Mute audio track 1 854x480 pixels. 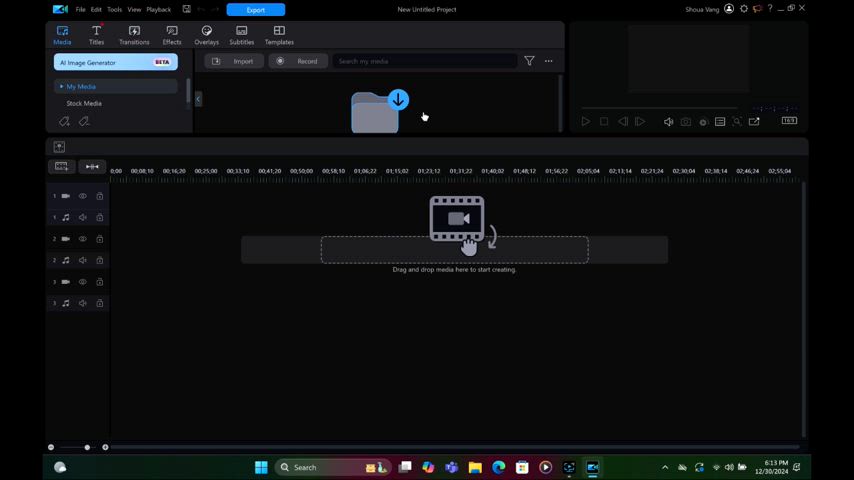[x=83, y=217]
